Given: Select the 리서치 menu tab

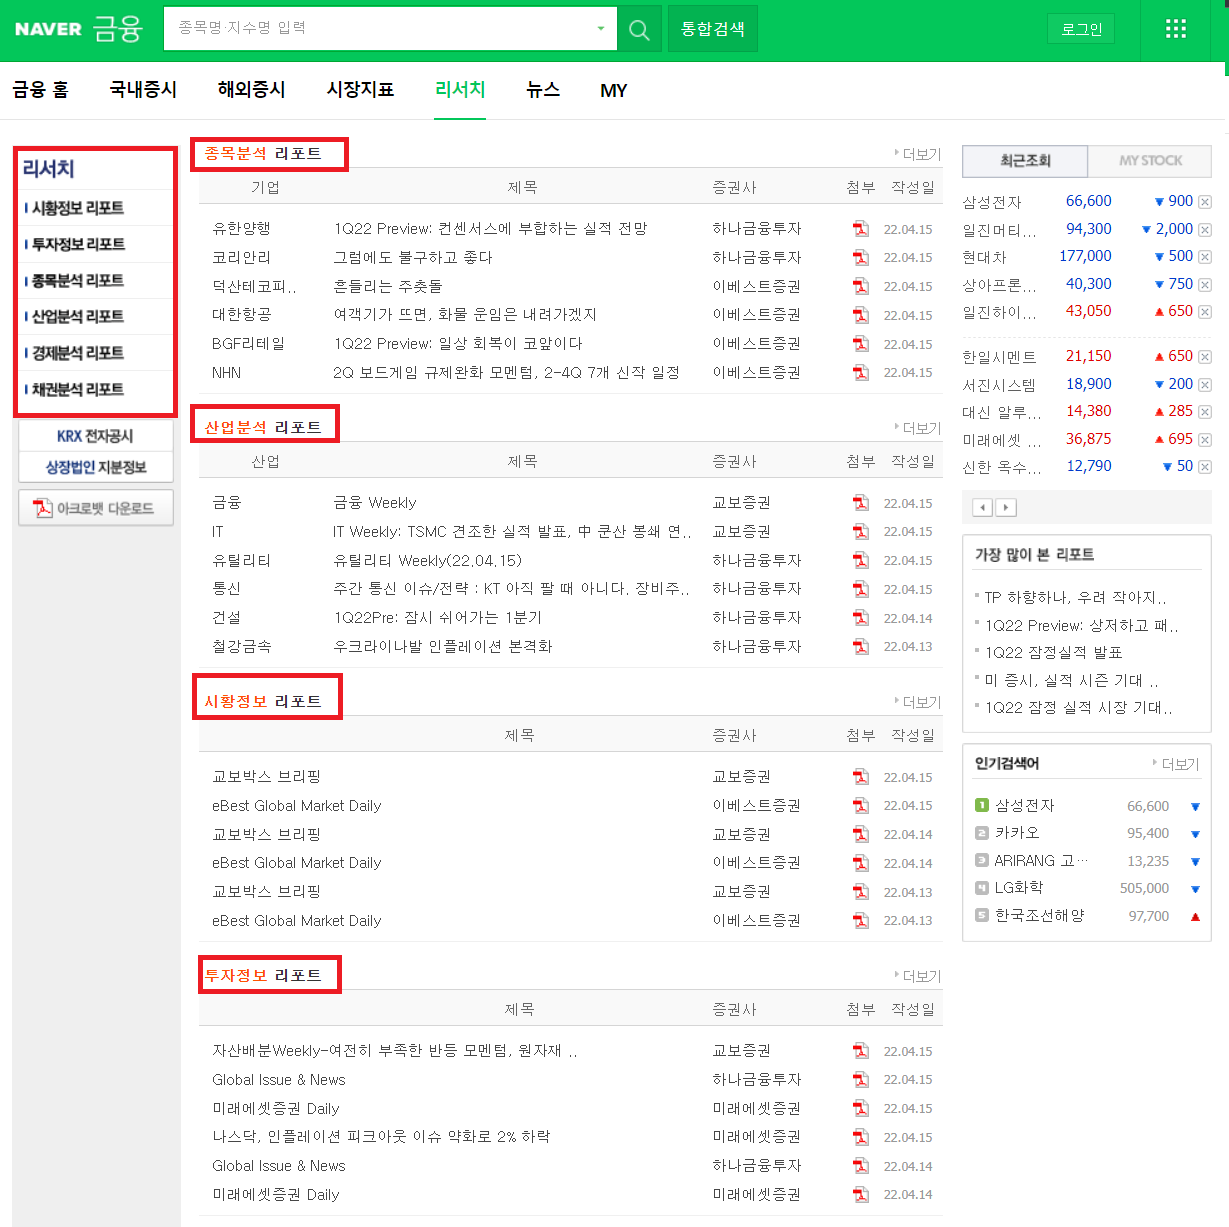Looking at the screenshot, I should [x=460, y=90].
